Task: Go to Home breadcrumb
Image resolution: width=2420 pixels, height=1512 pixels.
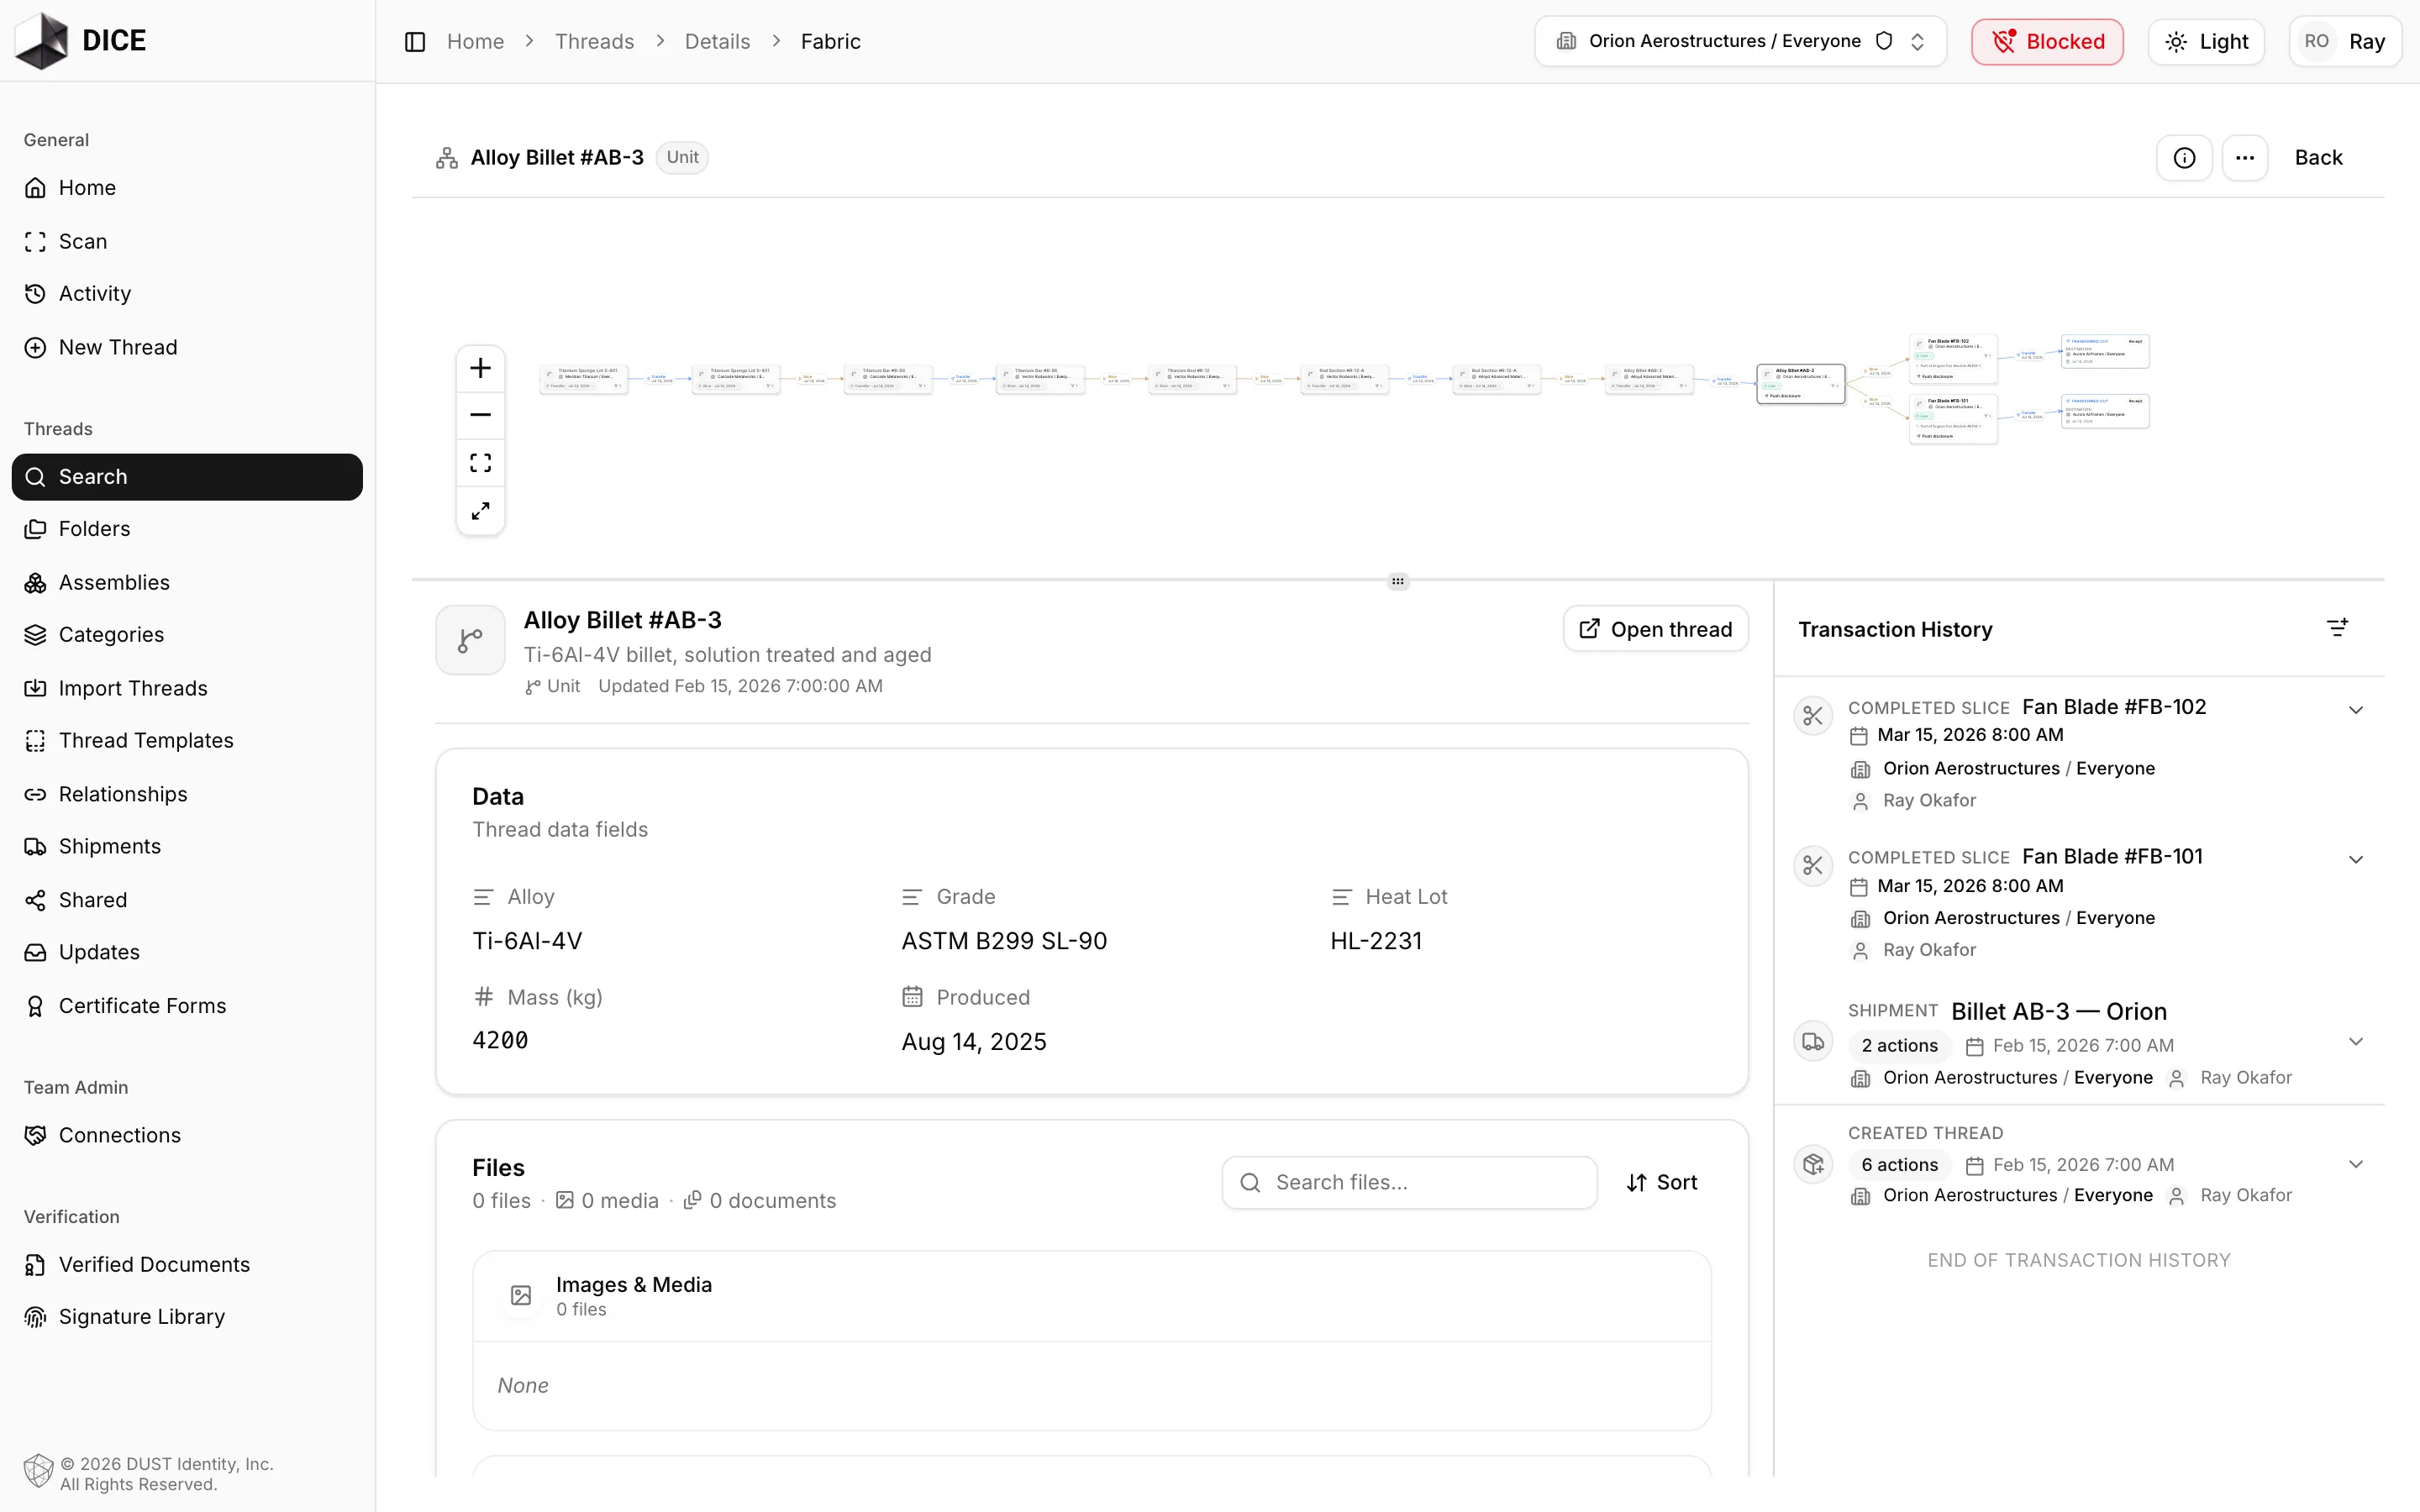Action: pyautogui.click(x=475, y=41)
